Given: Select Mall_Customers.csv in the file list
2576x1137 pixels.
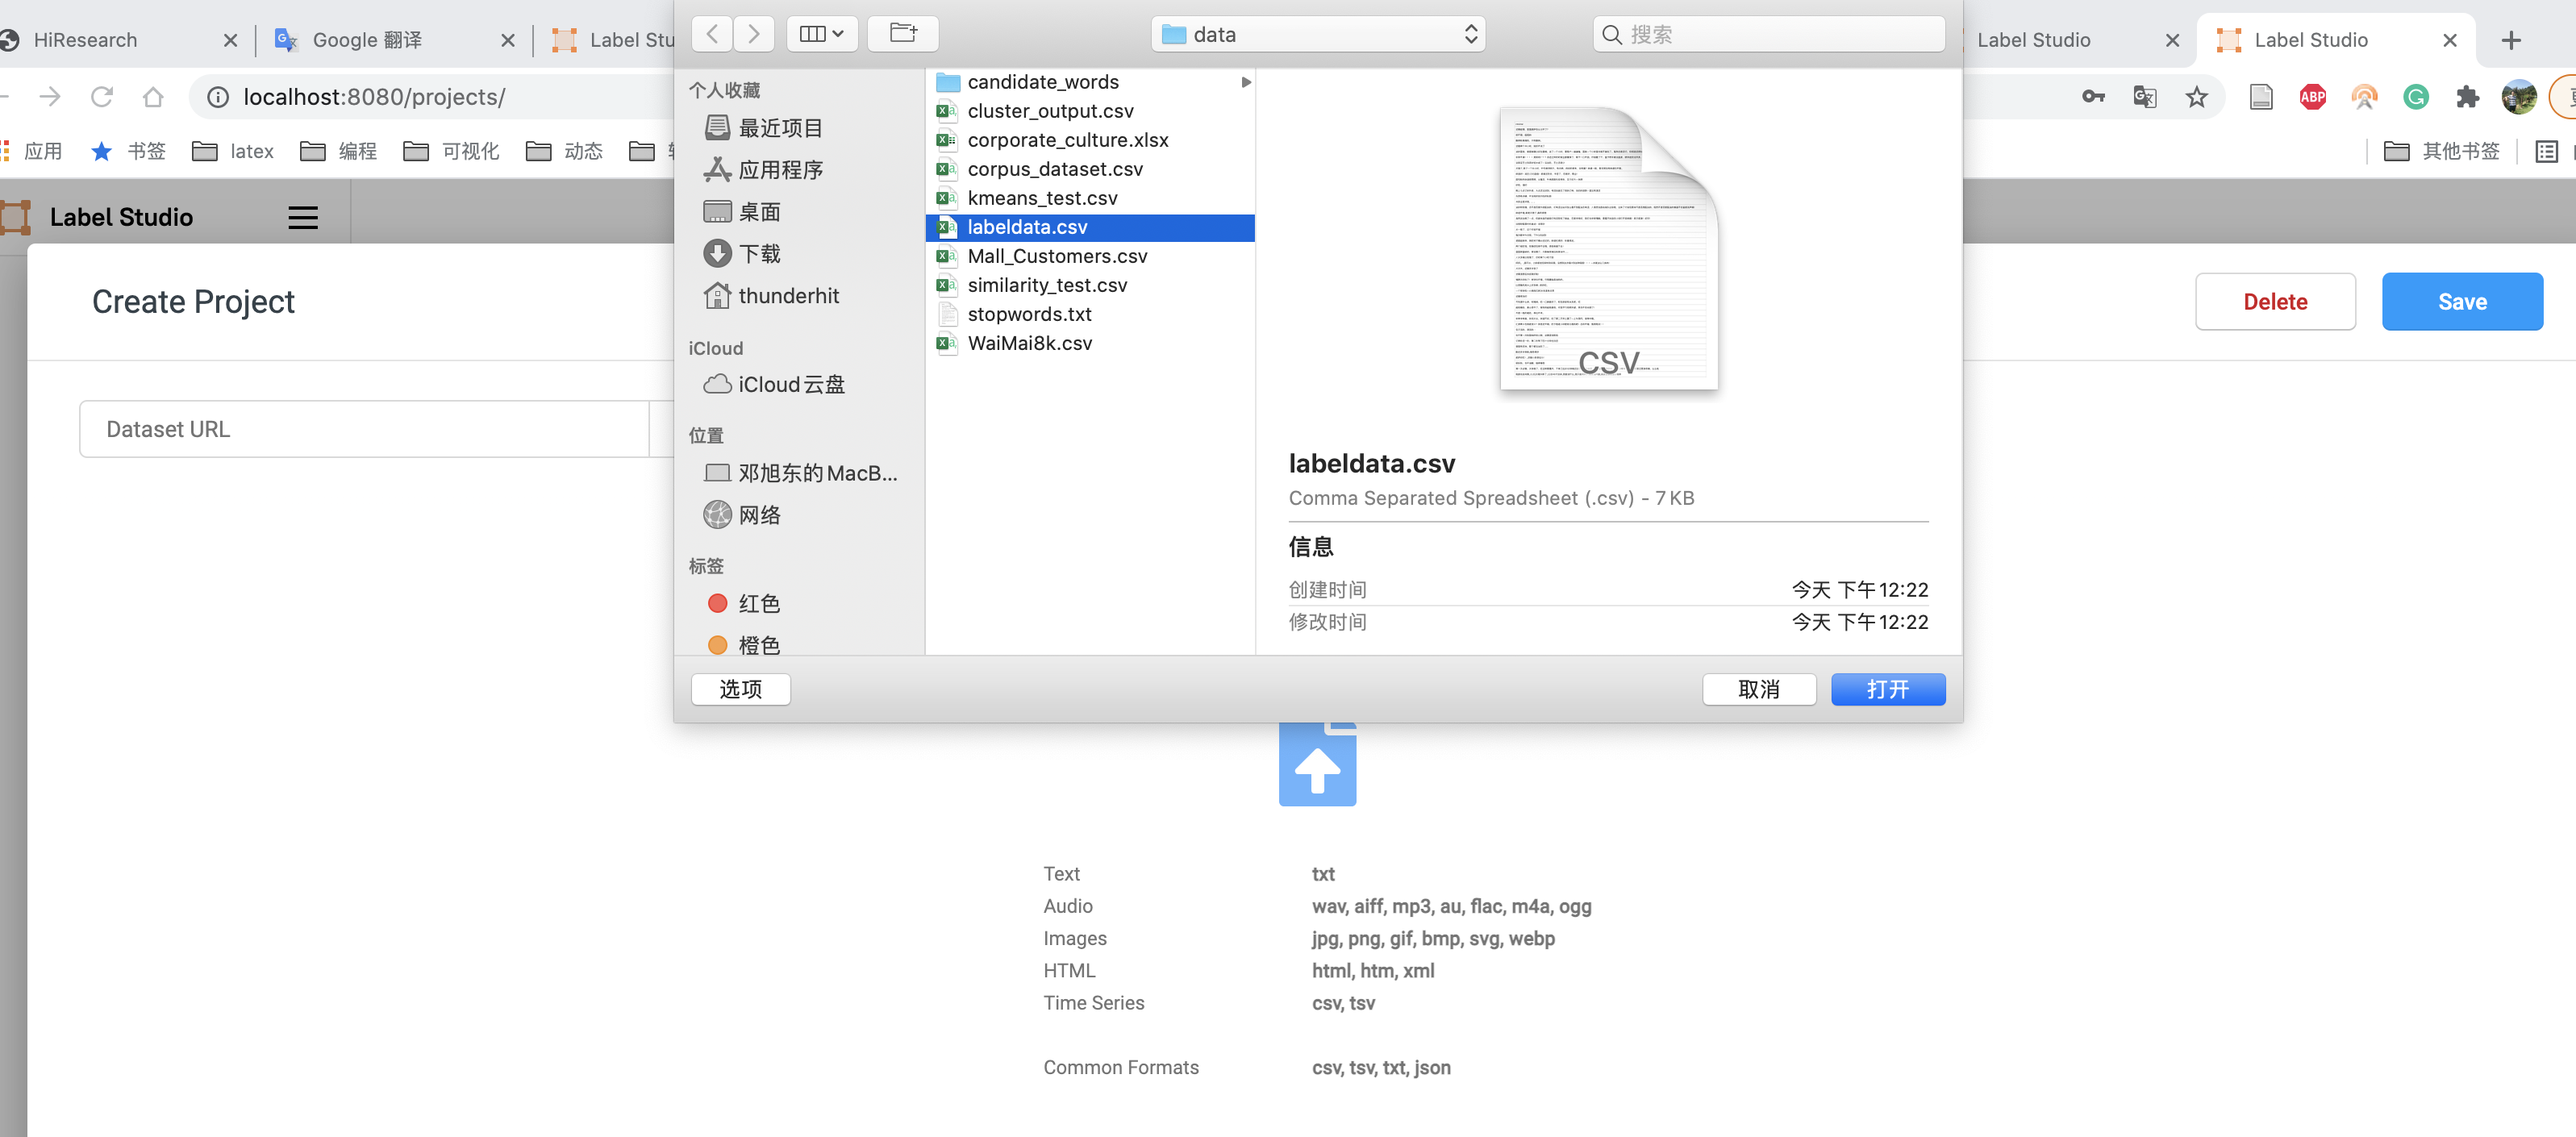Looking at the screenshot, I should (x=1056, y=256).
